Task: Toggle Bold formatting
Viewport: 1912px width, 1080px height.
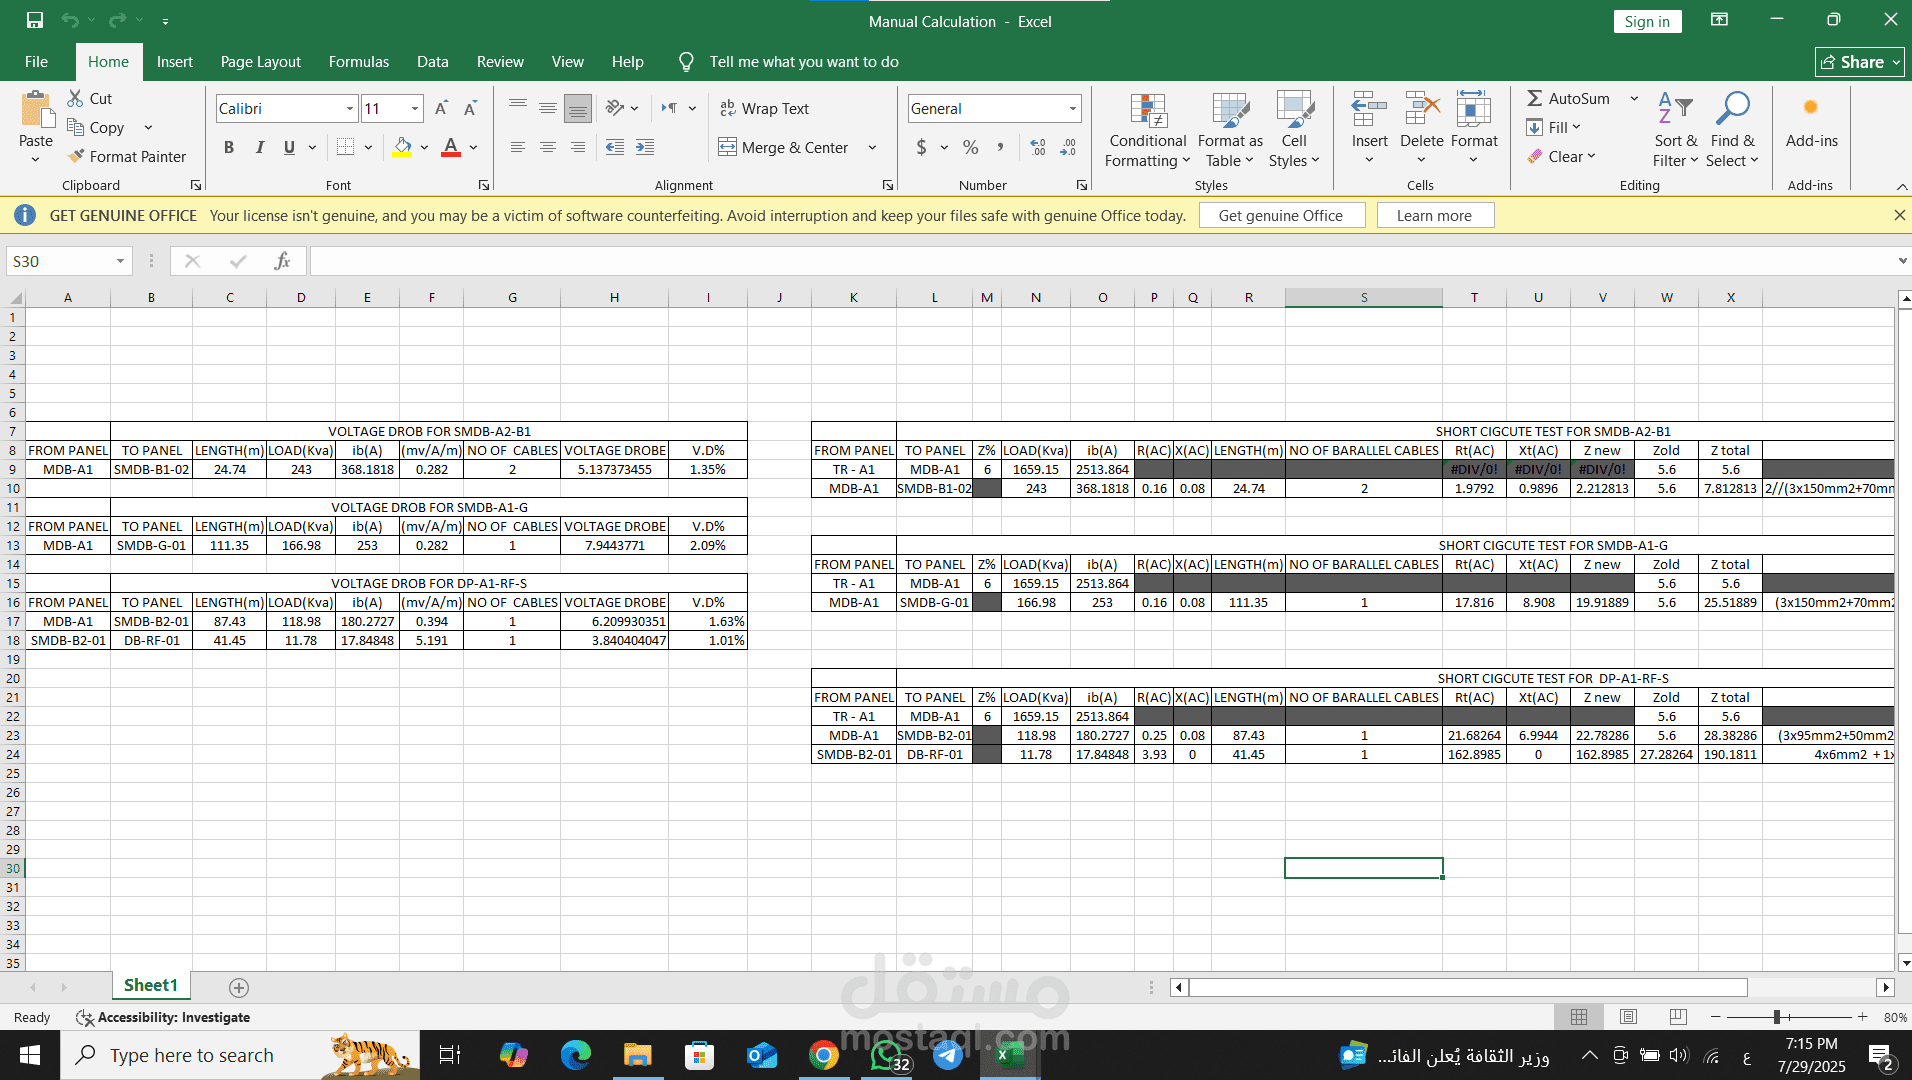Action: (x=229, y=147)
